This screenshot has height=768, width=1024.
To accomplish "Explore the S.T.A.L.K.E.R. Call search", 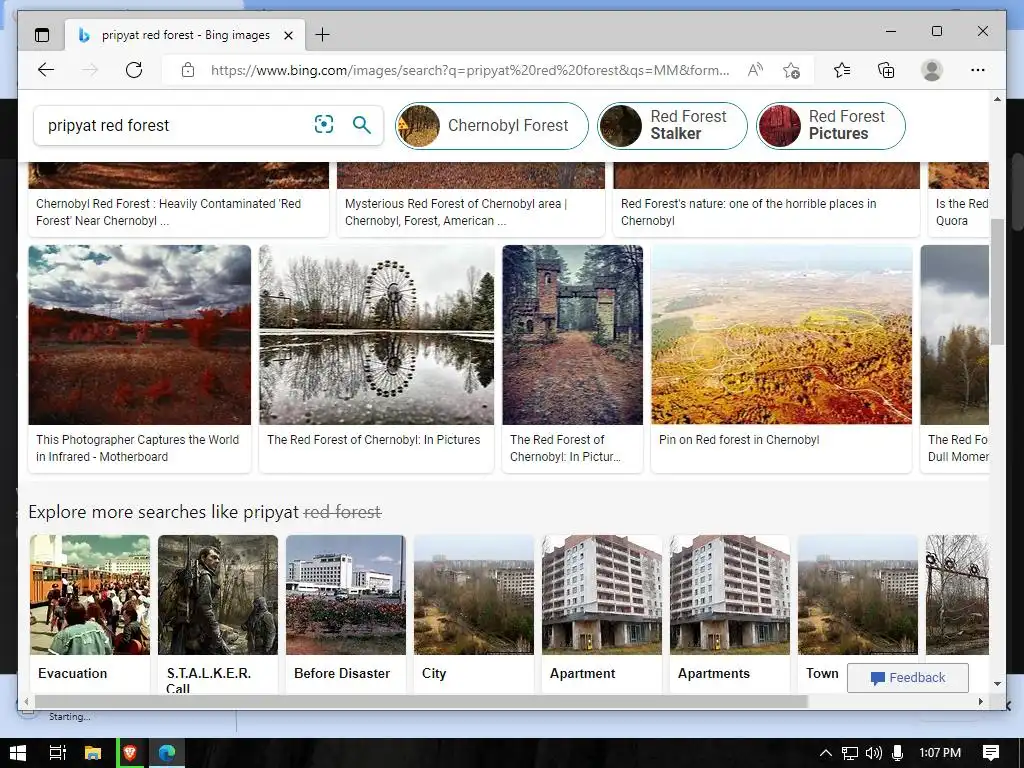I will (x=218, y=614).
